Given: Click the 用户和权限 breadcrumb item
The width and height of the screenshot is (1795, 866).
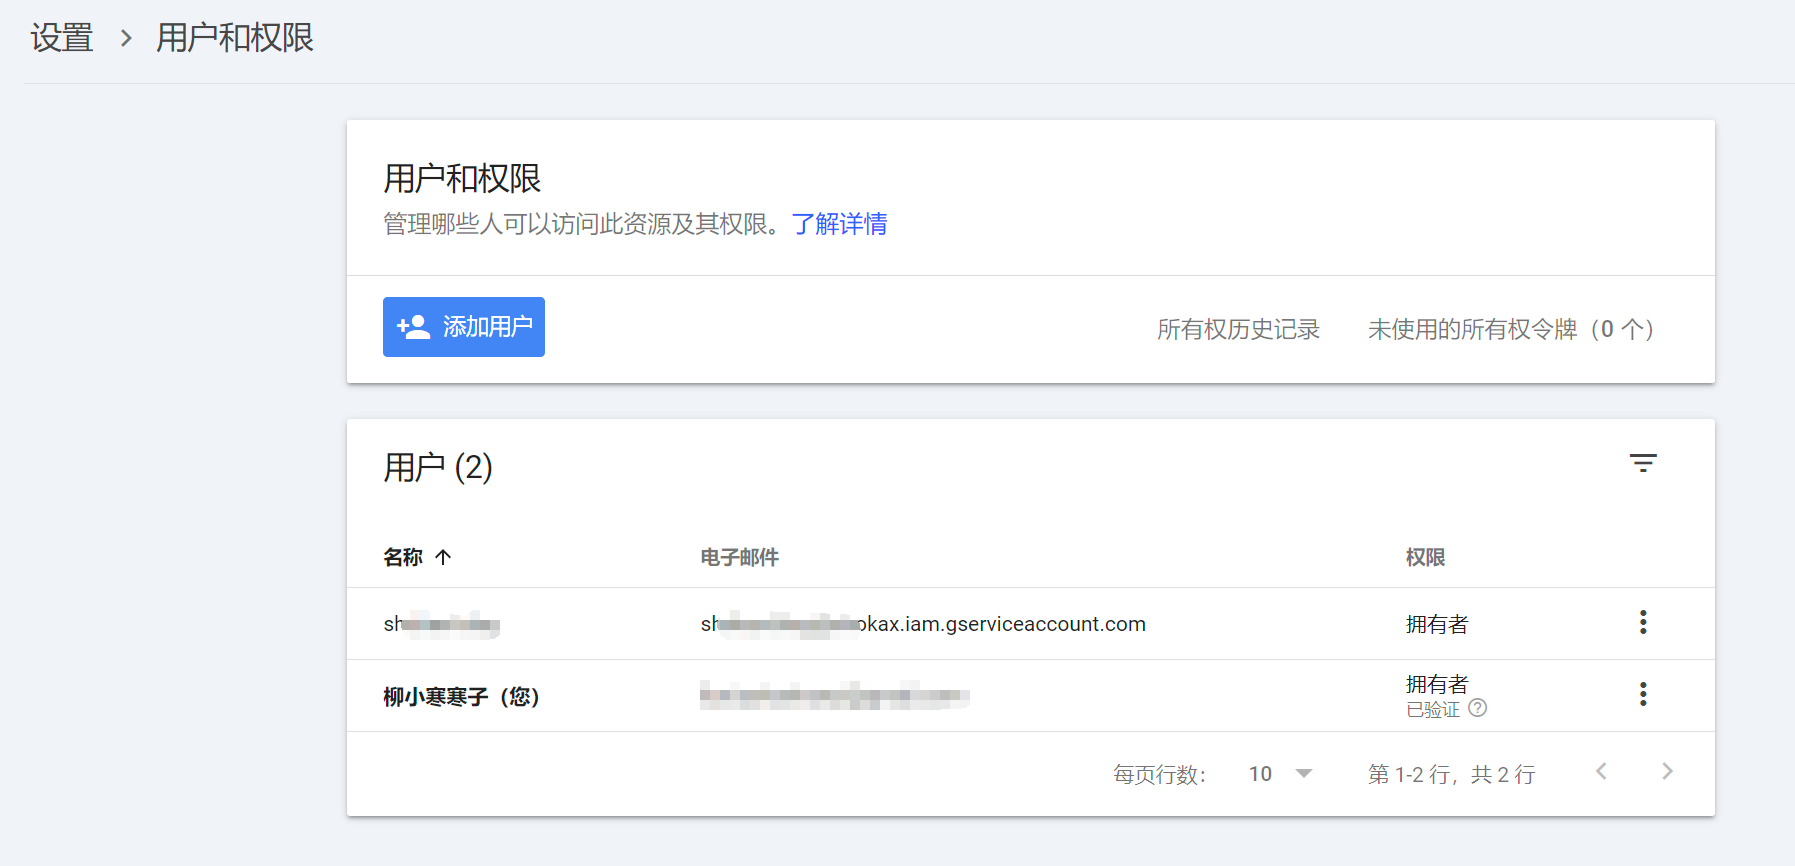Looking at the screenshot, I should click(x=235, y=38).
